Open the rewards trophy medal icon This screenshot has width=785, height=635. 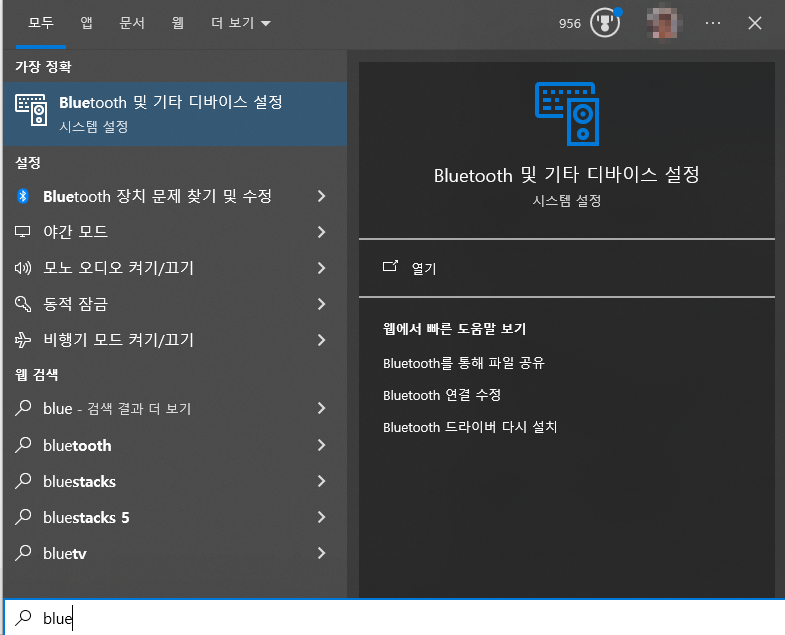point(605,23)
